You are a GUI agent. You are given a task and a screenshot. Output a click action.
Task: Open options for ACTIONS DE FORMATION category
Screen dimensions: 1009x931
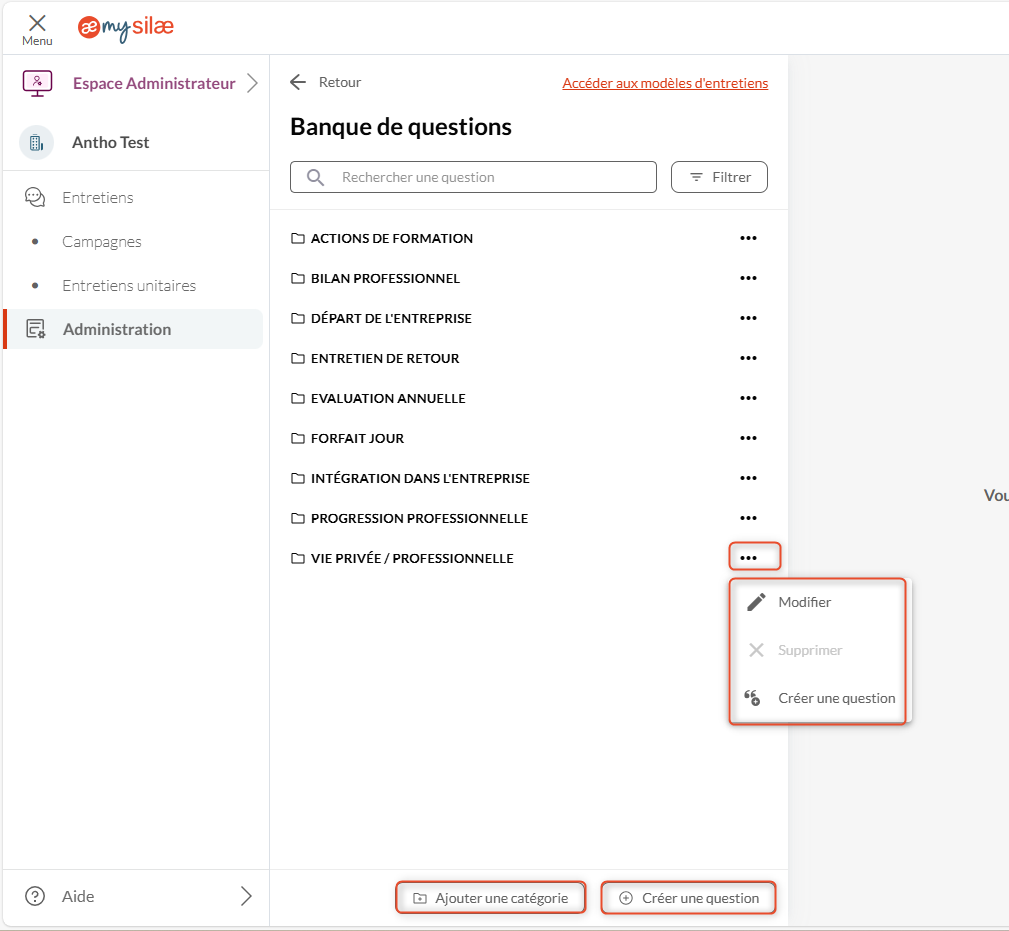pos(748,238)
